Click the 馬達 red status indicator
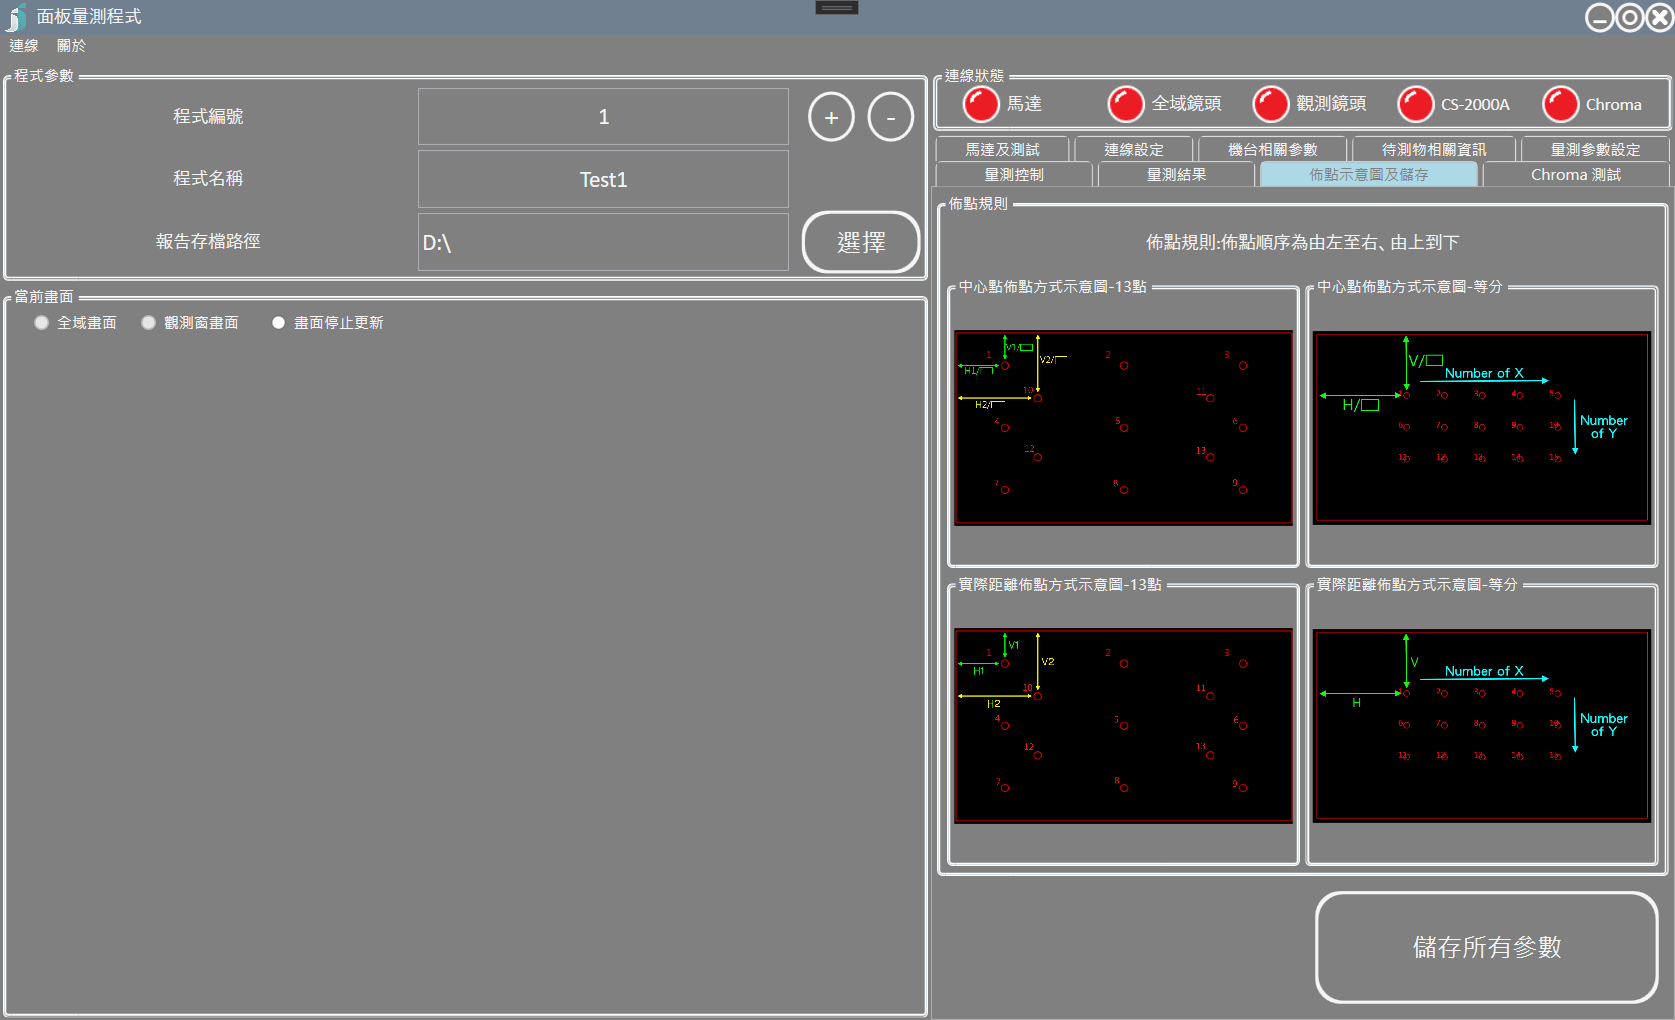This screenshot has height=1020, width=1675. click(980, 104)
